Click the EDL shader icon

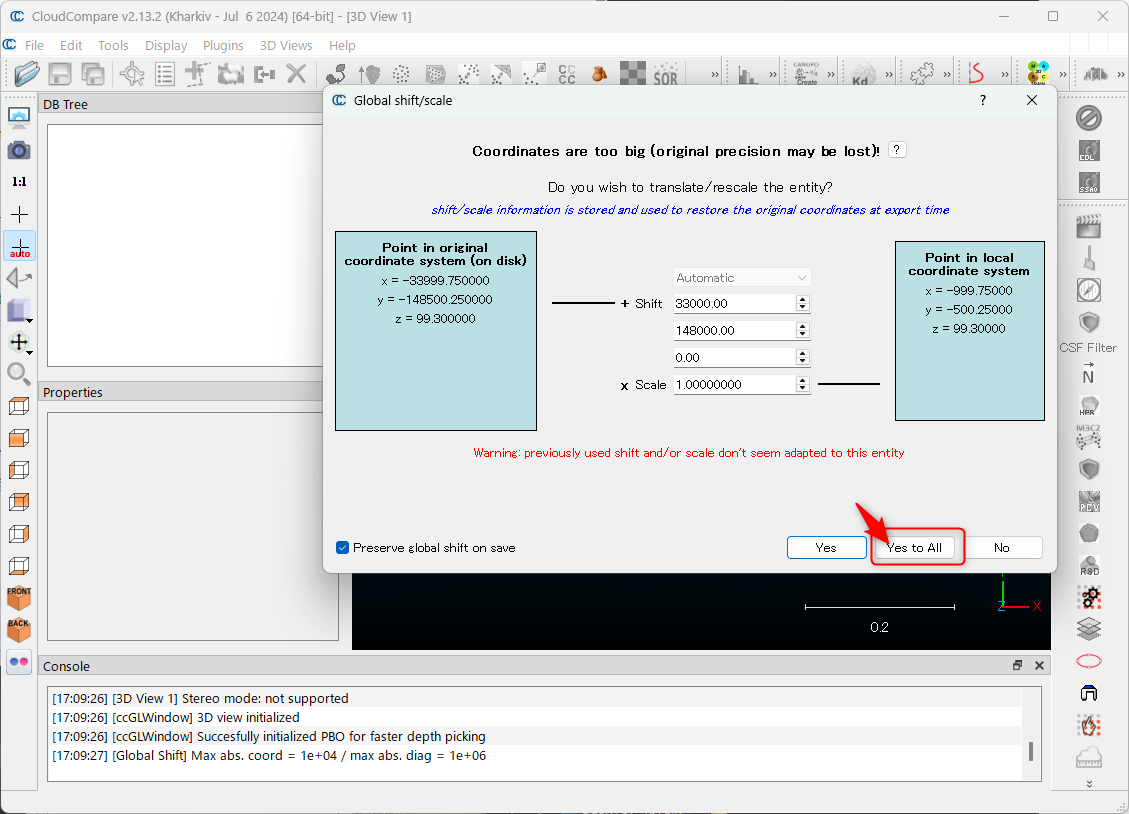[x=1089, y=152]
